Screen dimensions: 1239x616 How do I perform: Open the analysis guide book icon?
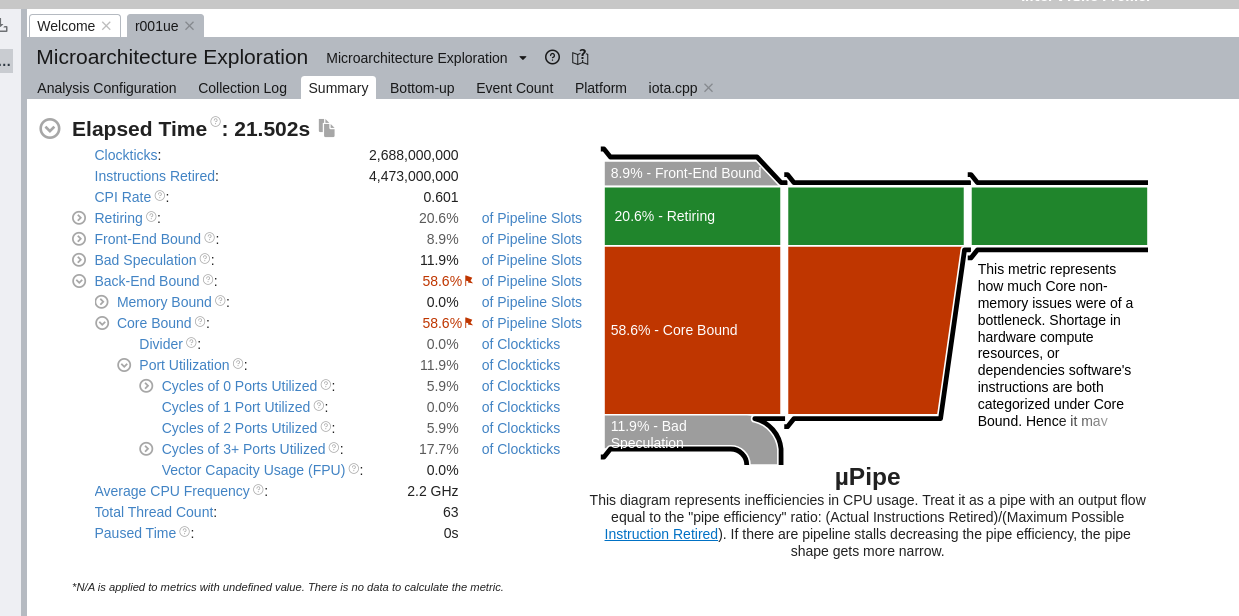580,58
